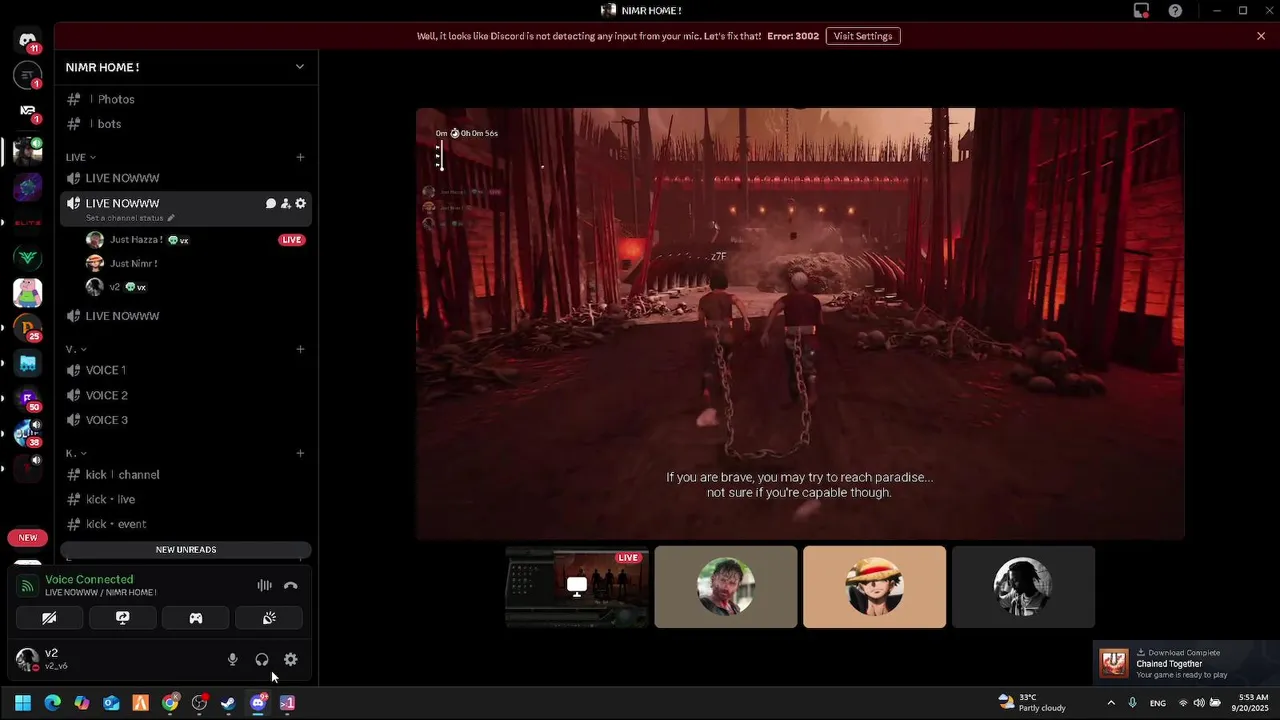Open the kick • live channel
Viewport: 1280px width, 720px height.
(186, 499)
